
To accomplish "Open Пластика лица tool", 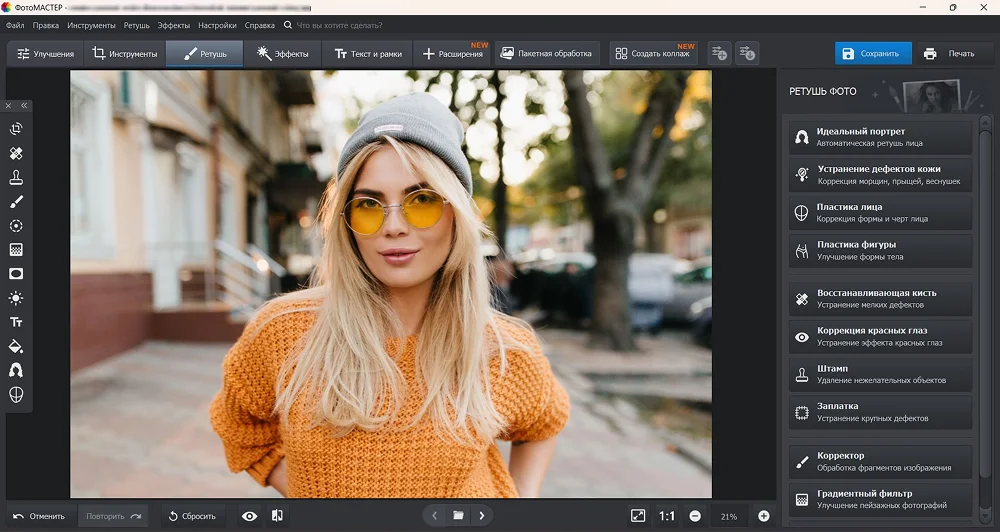I will pos(880,212).
